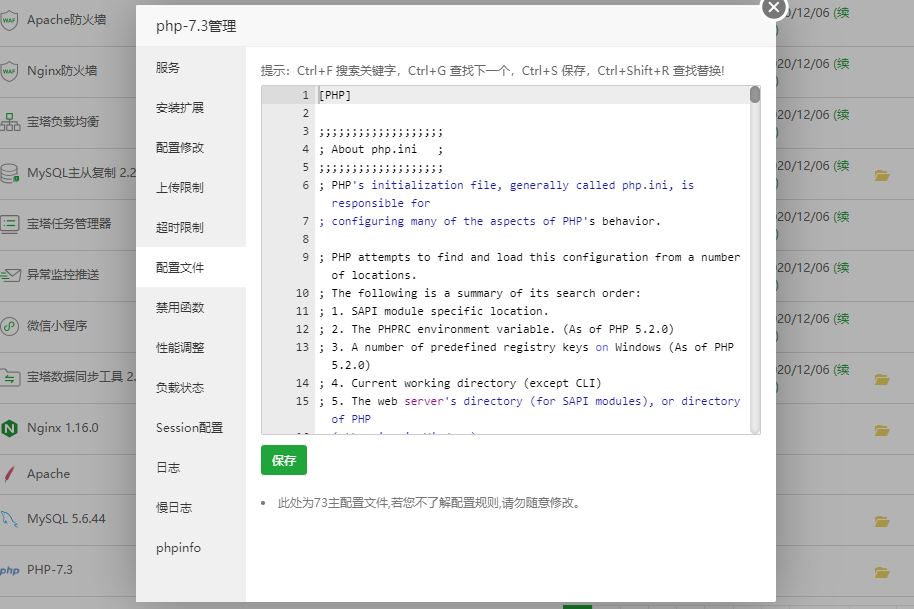914x609 pixels.
Task: Open Session配置 tab
Action: pos(191,427)
